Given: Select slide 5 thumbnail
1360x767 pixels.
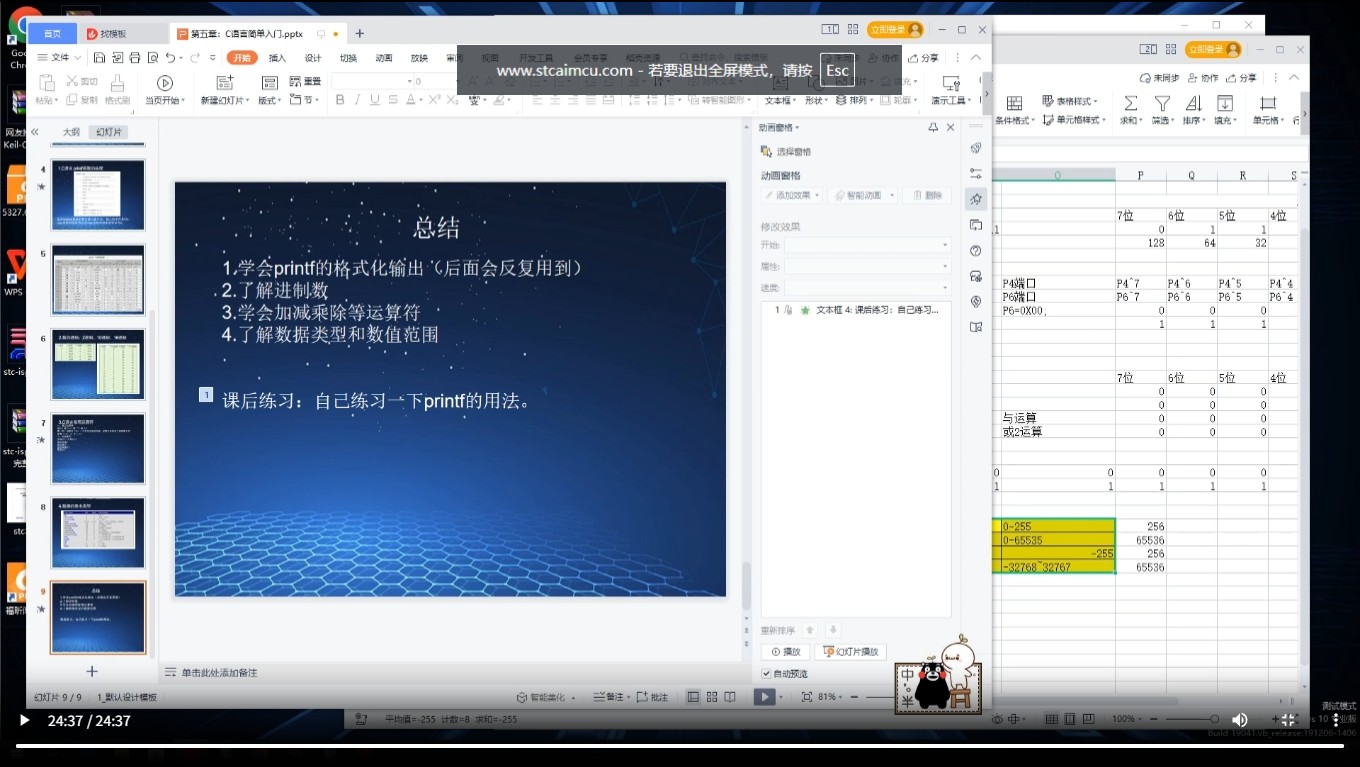Looking at the screenshot, I should 98,280.
